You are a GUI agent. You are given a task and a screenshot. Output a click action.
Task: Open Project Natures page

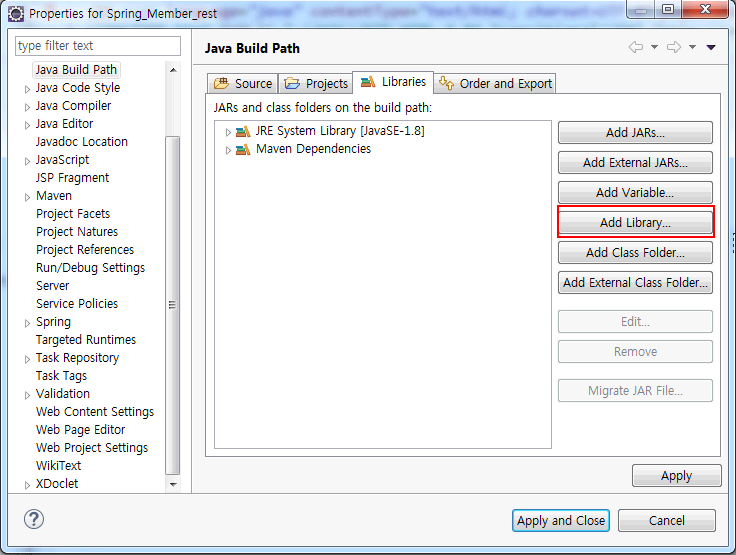(x=77, y=232)
